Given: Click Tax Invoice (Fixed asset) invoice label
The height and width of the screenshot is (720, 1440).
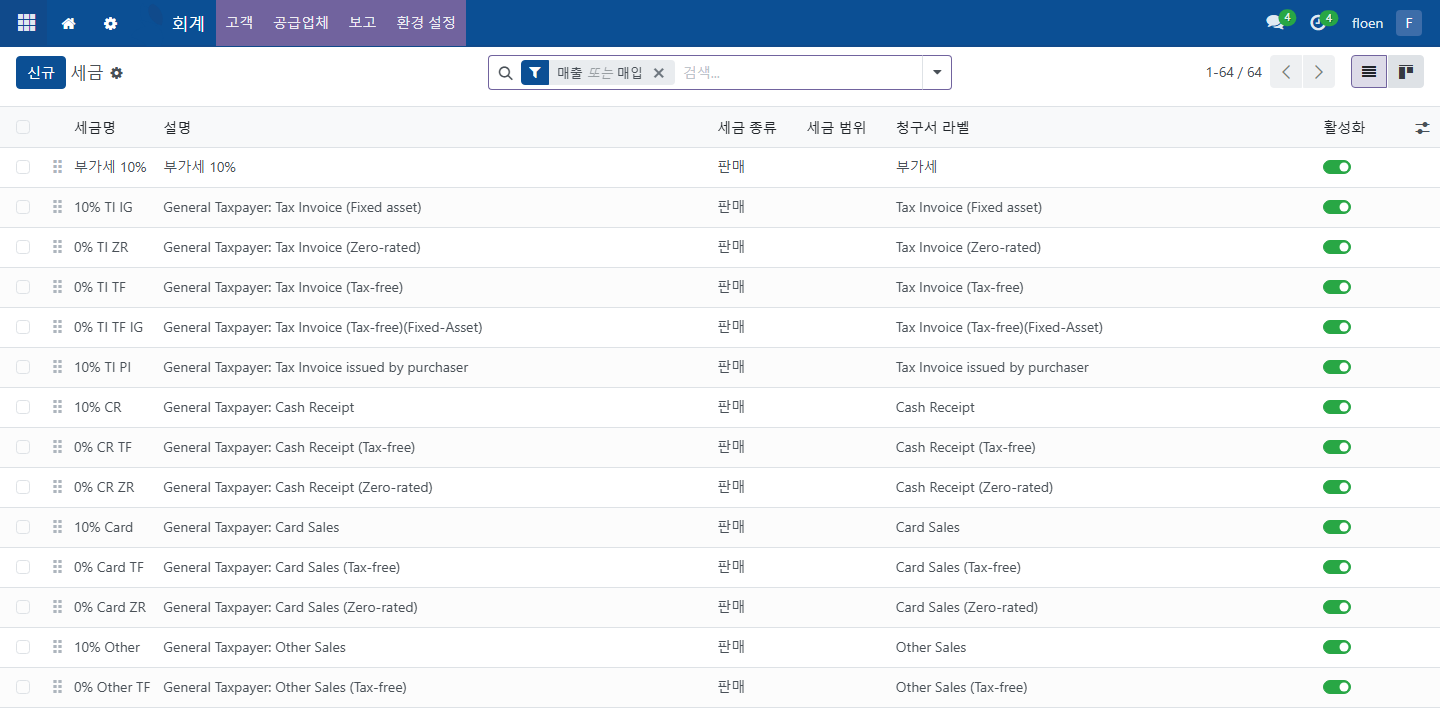Looking at the screenshot, I should (x=969, y=207).
